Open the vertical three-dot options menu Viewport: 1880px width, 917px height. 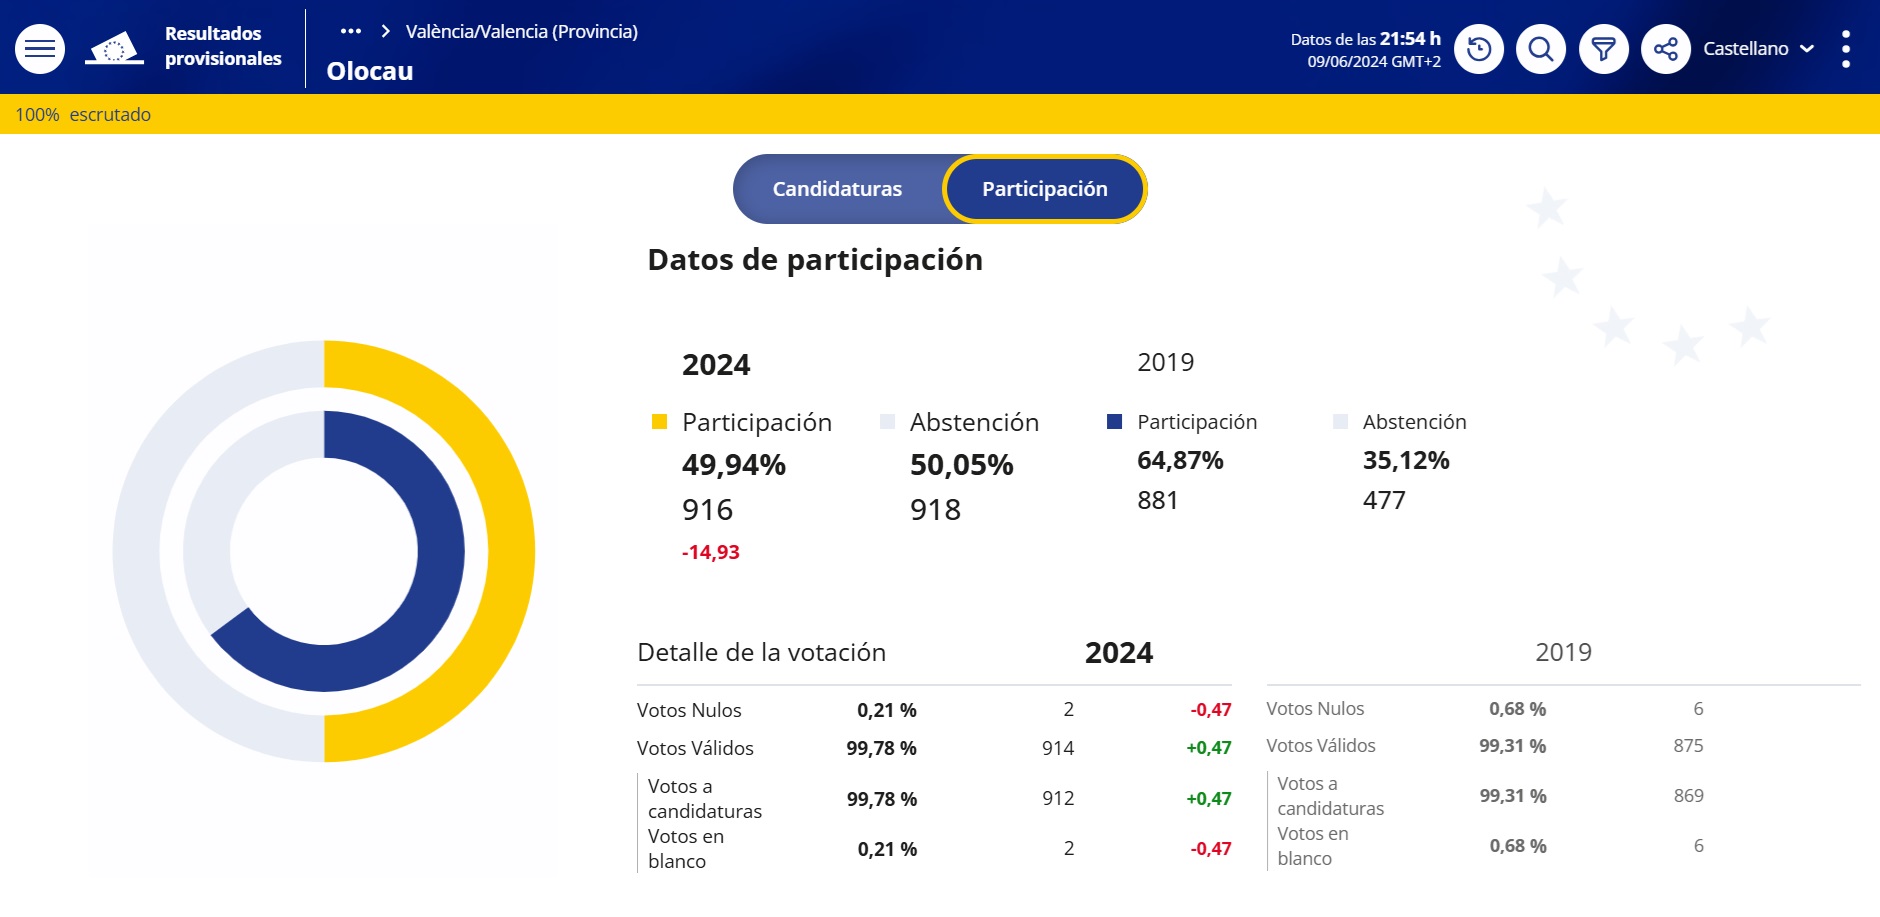1845,49
